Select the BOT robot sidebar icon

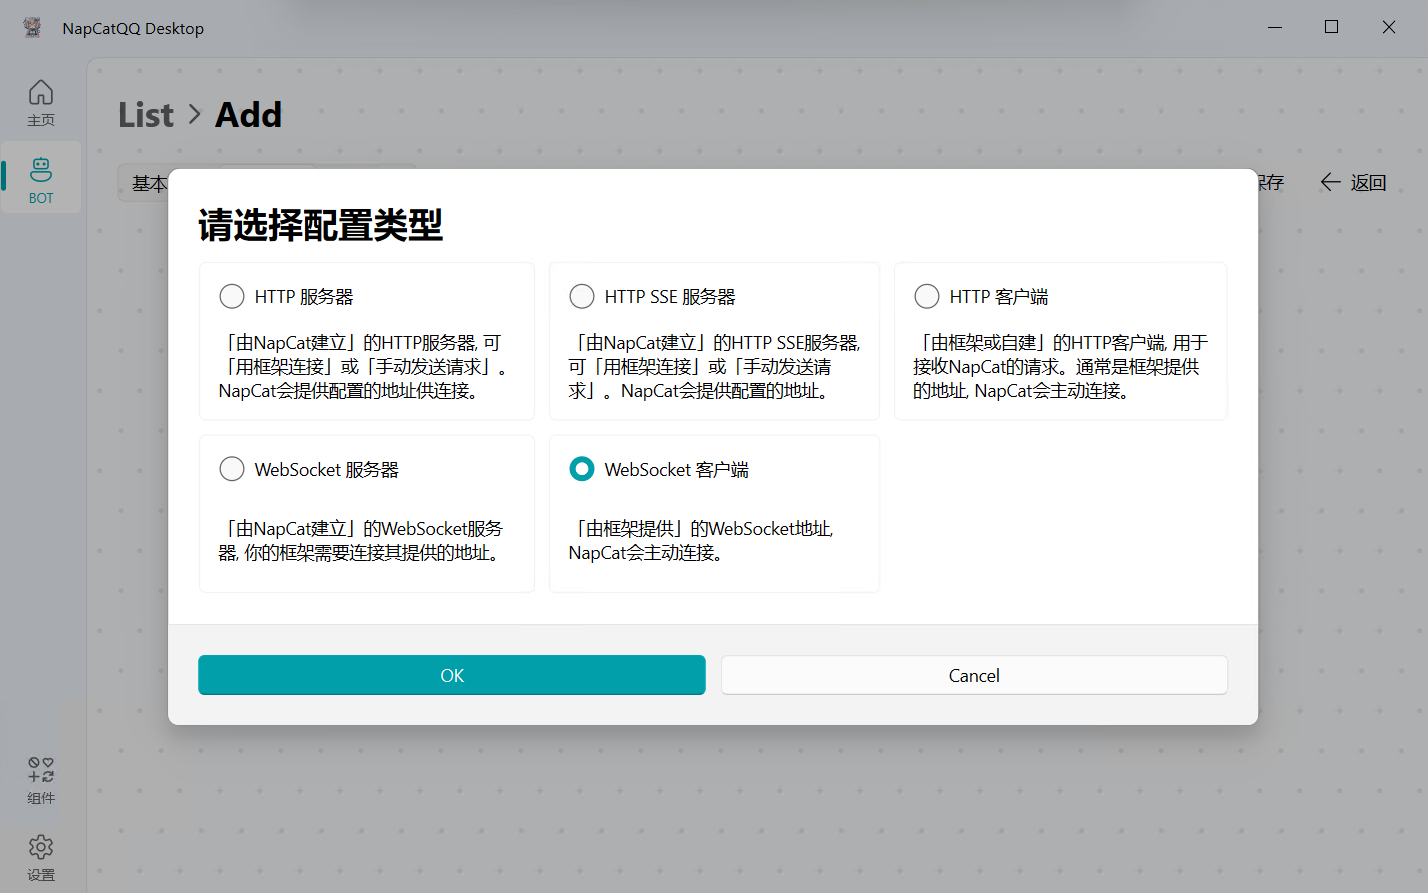(x=41, y=169)
